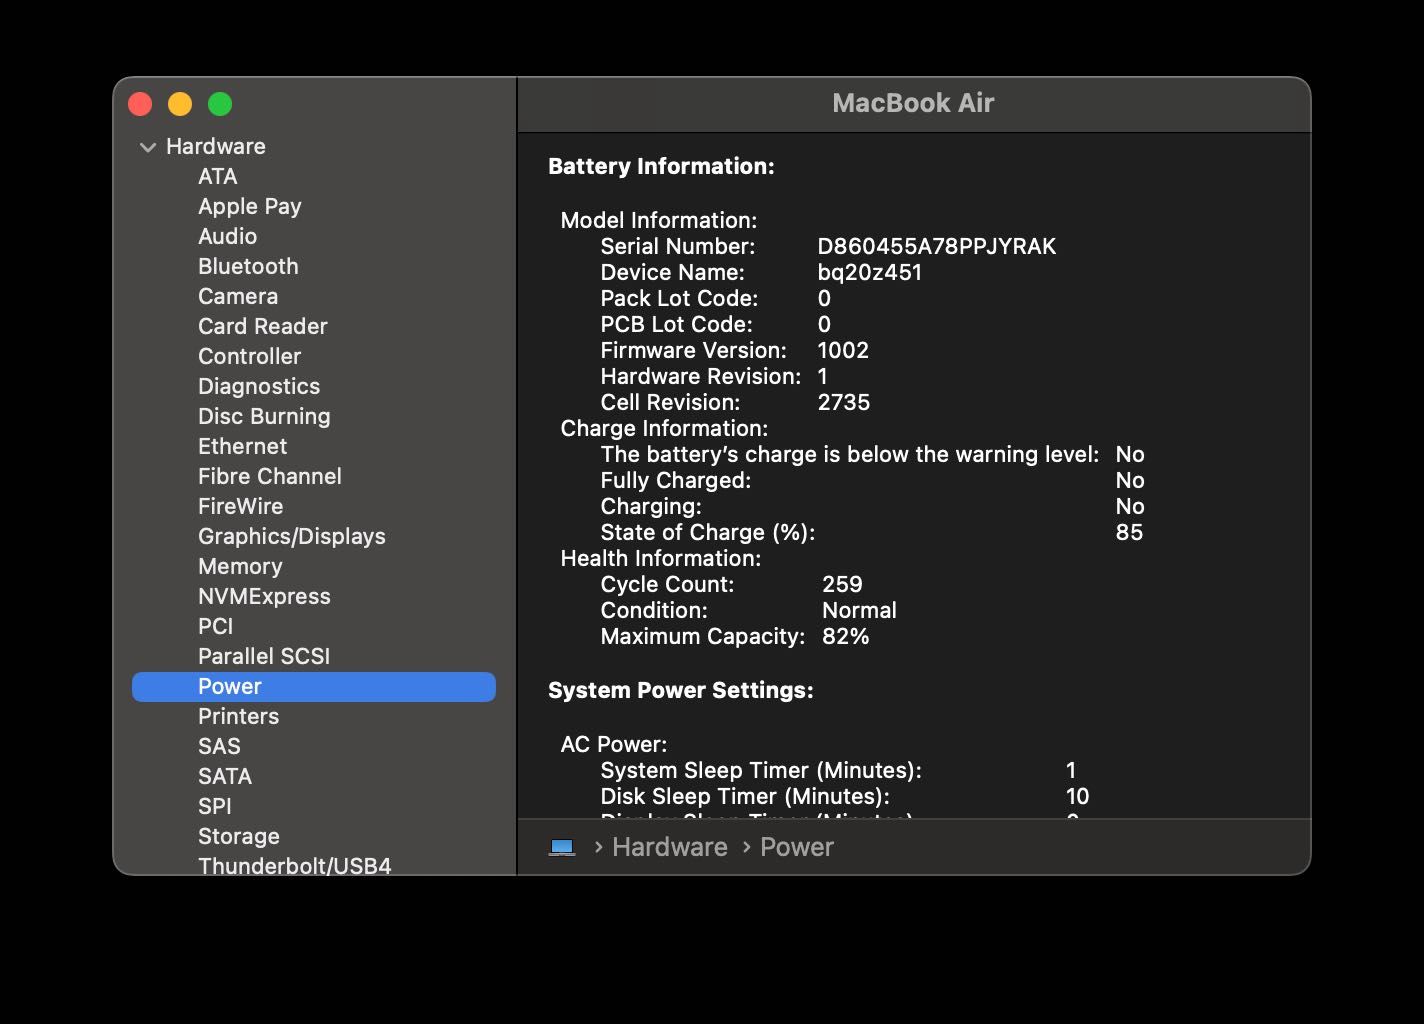Viewport: 1424px width, 1024px height.
Task: Click the Health Information label
Action: [x=661, y=558]
